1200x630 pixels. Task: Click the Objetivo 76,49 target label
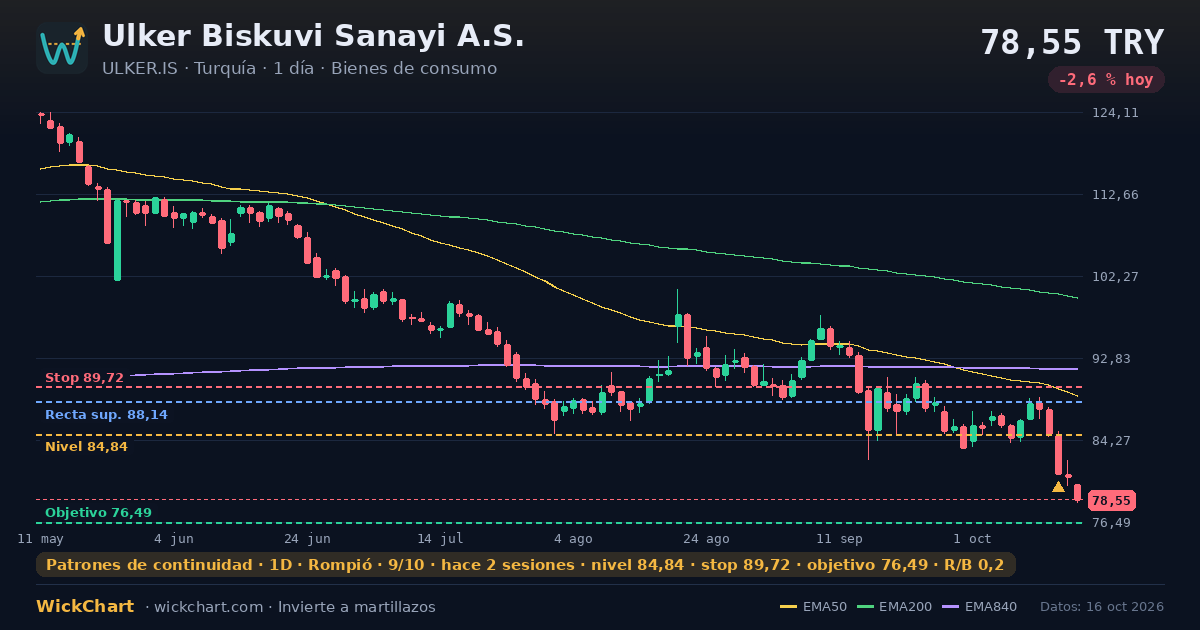click(98, 513)
